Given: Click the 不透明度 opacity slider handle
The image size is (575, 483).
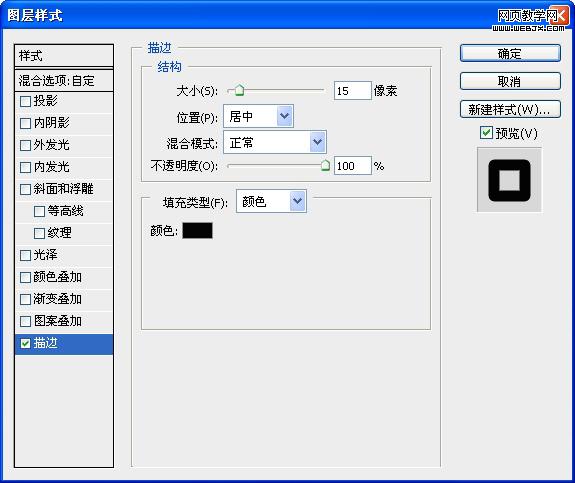Looking at the screenshot, I should tap(325, 165).
